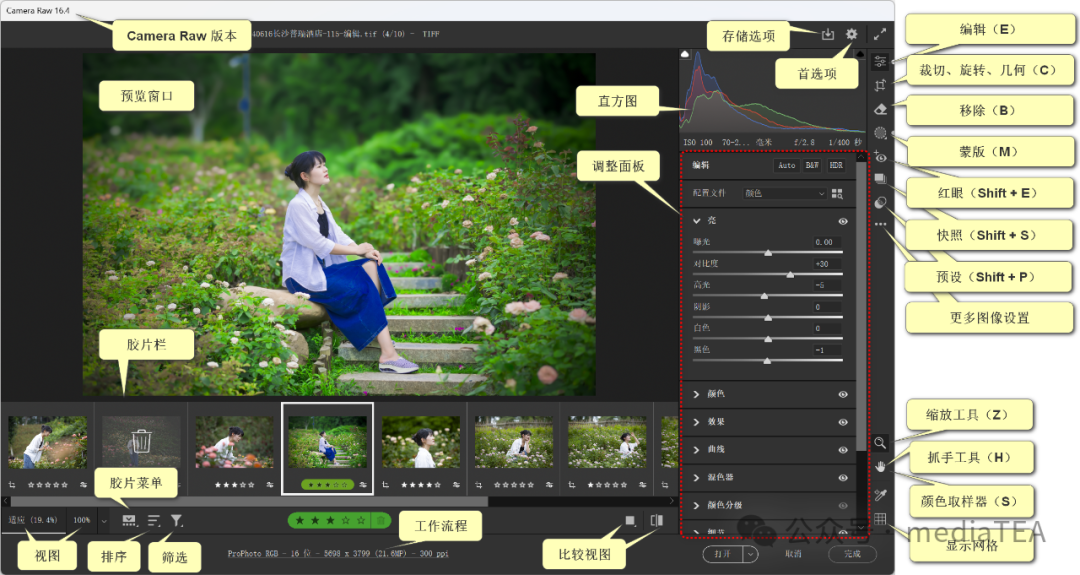Open the zoom level dropdown next to 100%
The width and height of the screenshot is (1080, 575).
tap(104, 521)
